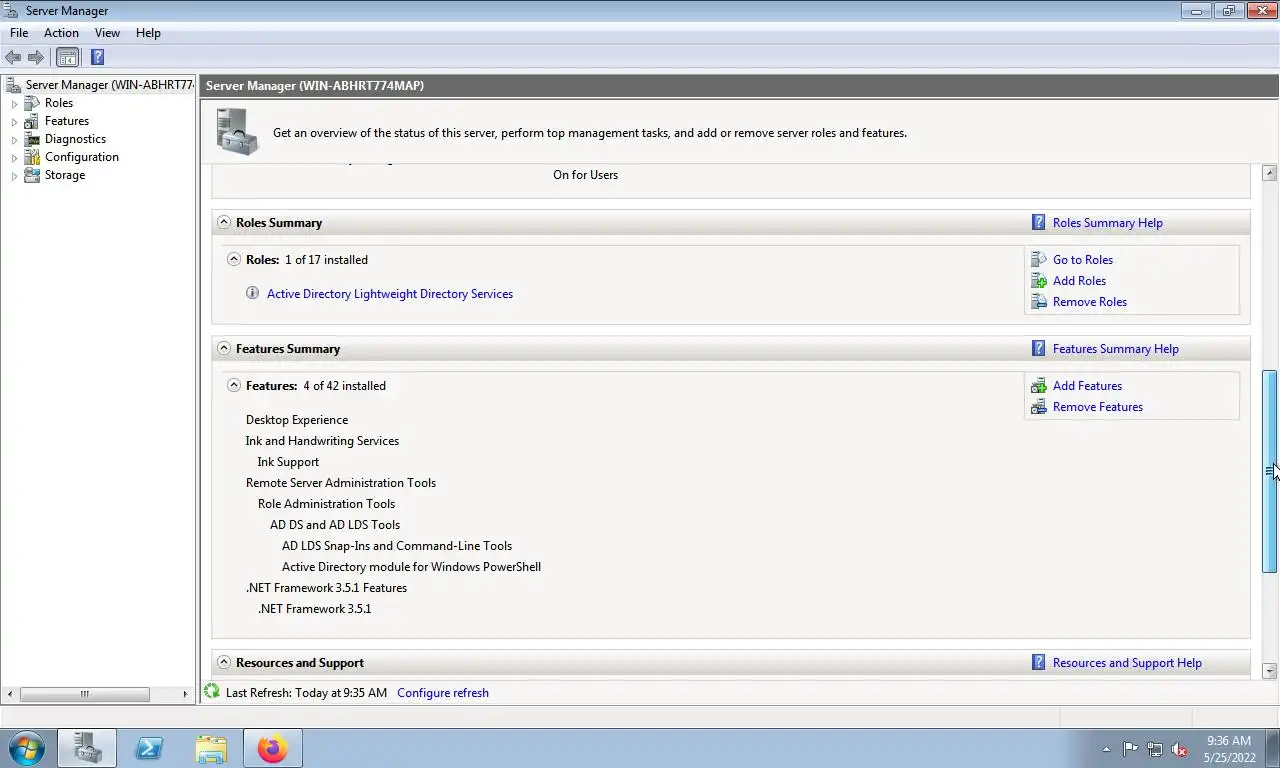Click the Remove Features icon
This screenshot has height=768, width=1280.
(1038, 407)
